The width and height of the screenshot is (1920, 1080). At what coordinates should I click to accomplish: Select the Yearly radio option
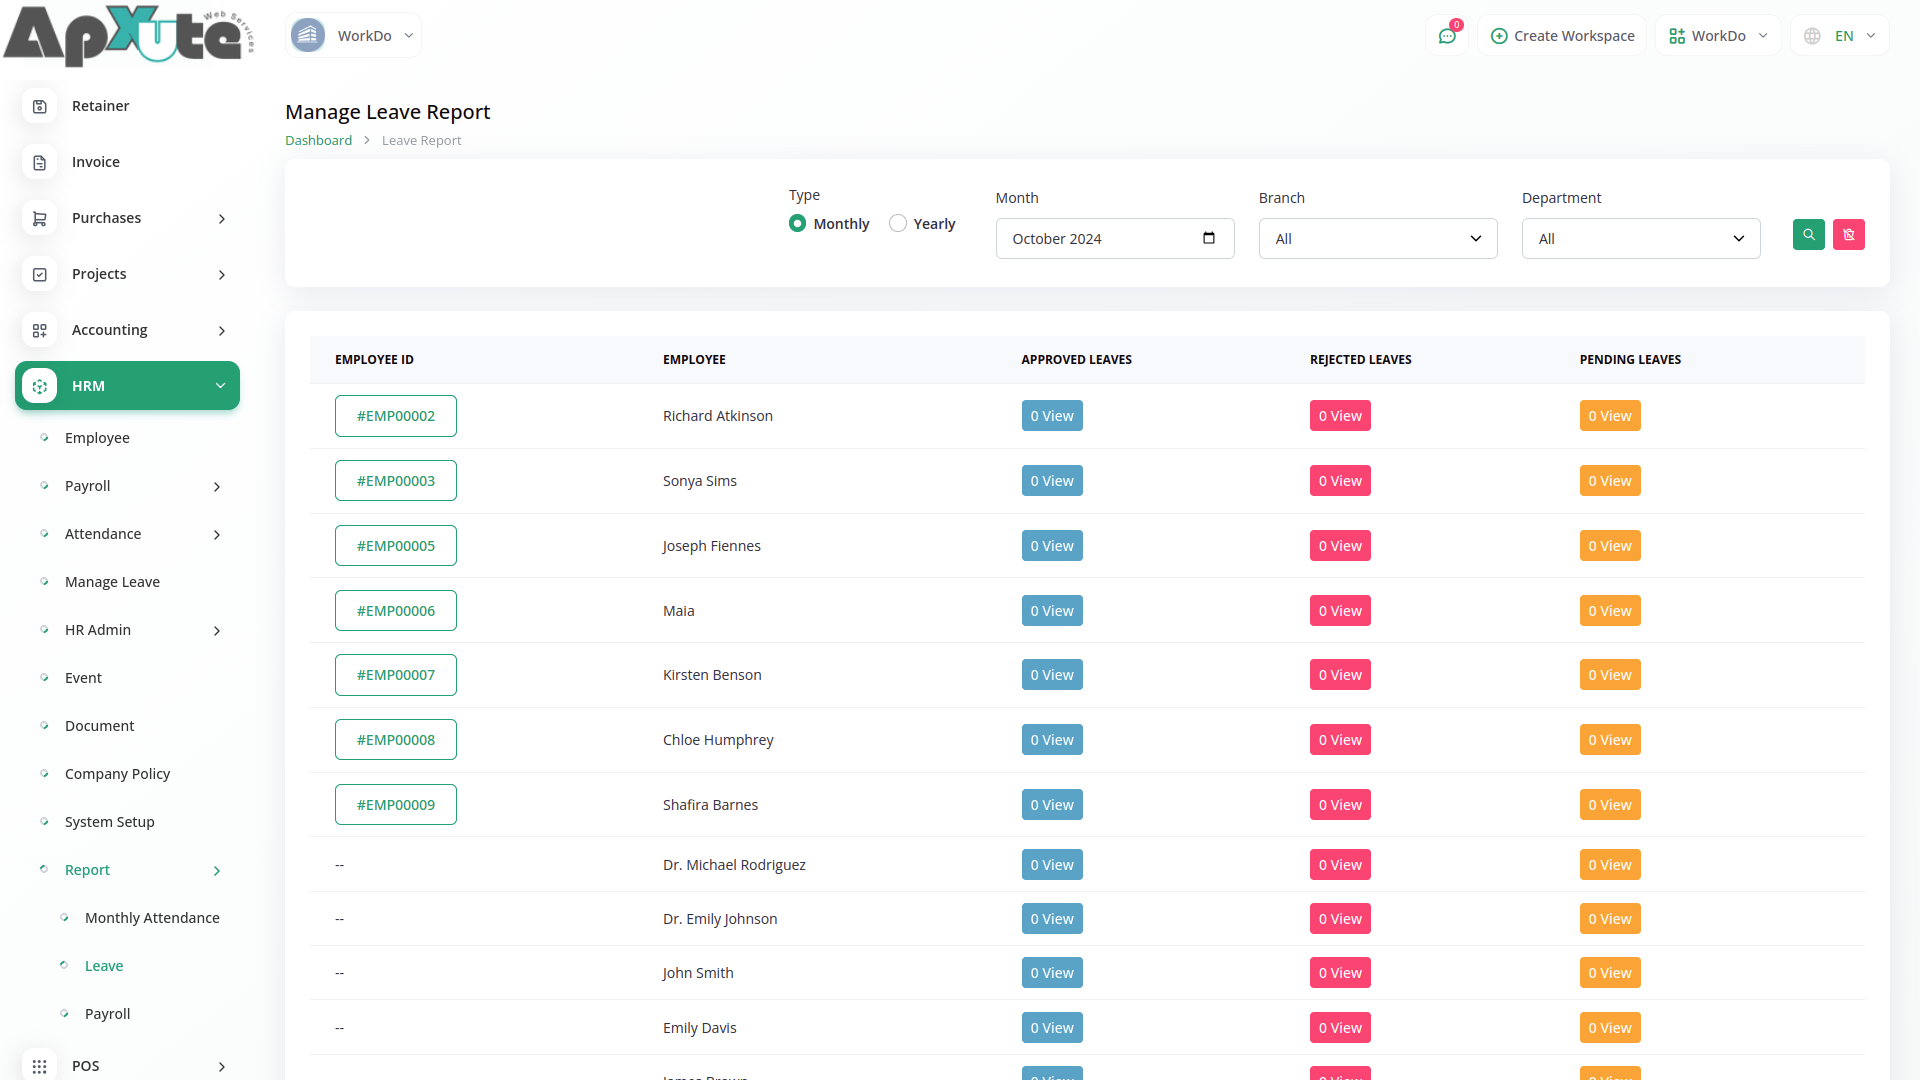click(x=898, y=224)
